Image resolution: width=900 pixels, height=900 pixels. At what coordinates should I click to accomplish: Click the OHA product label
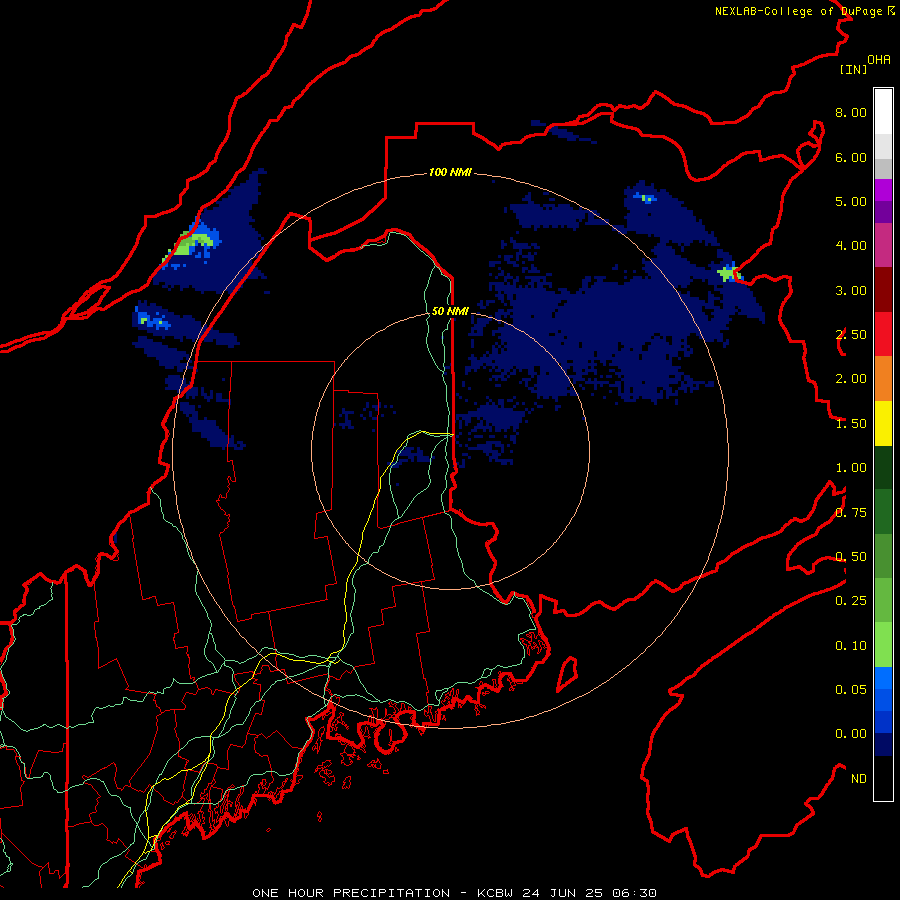879,60
